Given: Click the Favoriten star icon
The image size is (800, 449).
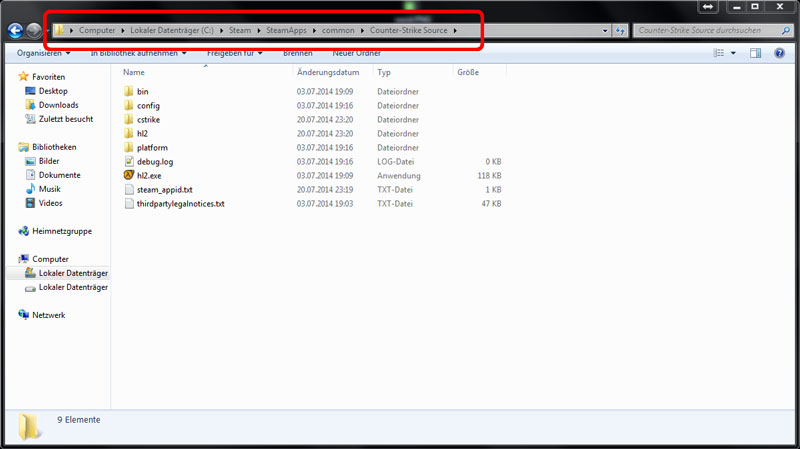Looking at the screenshot, I should (23, 77).
